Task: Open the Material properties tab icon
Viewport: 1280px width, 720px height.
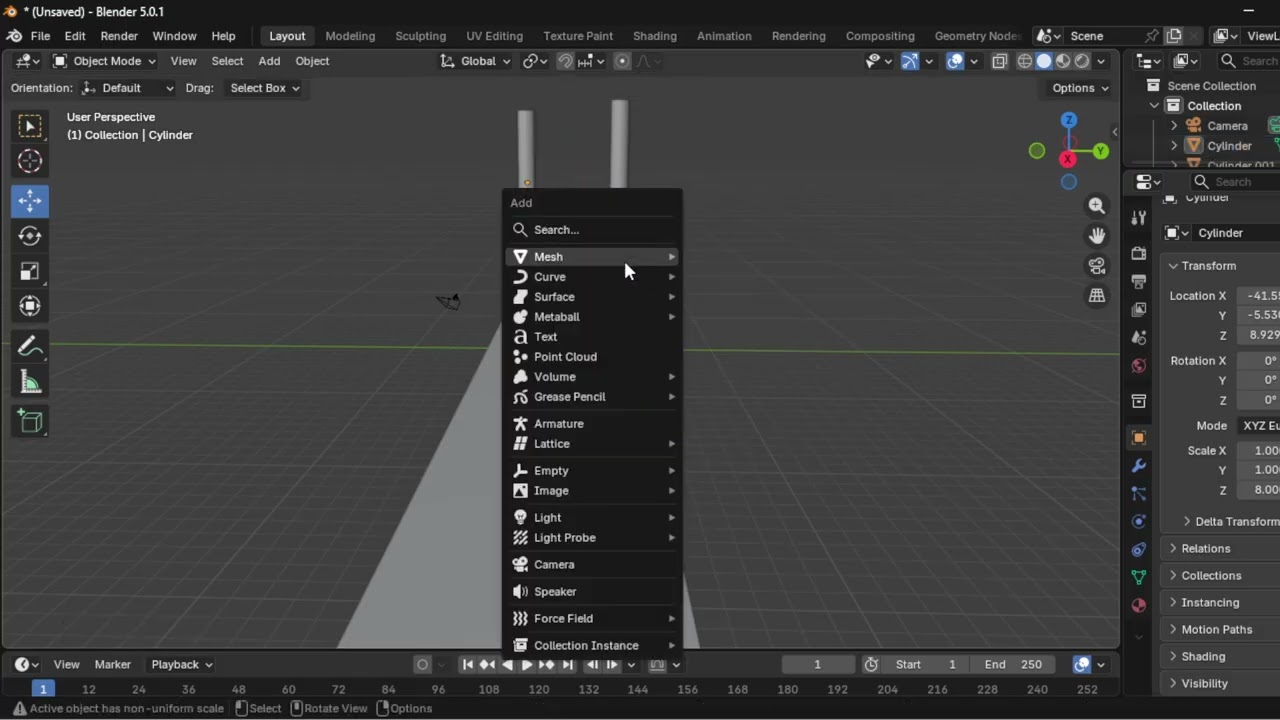Action: click(1138, 605)
